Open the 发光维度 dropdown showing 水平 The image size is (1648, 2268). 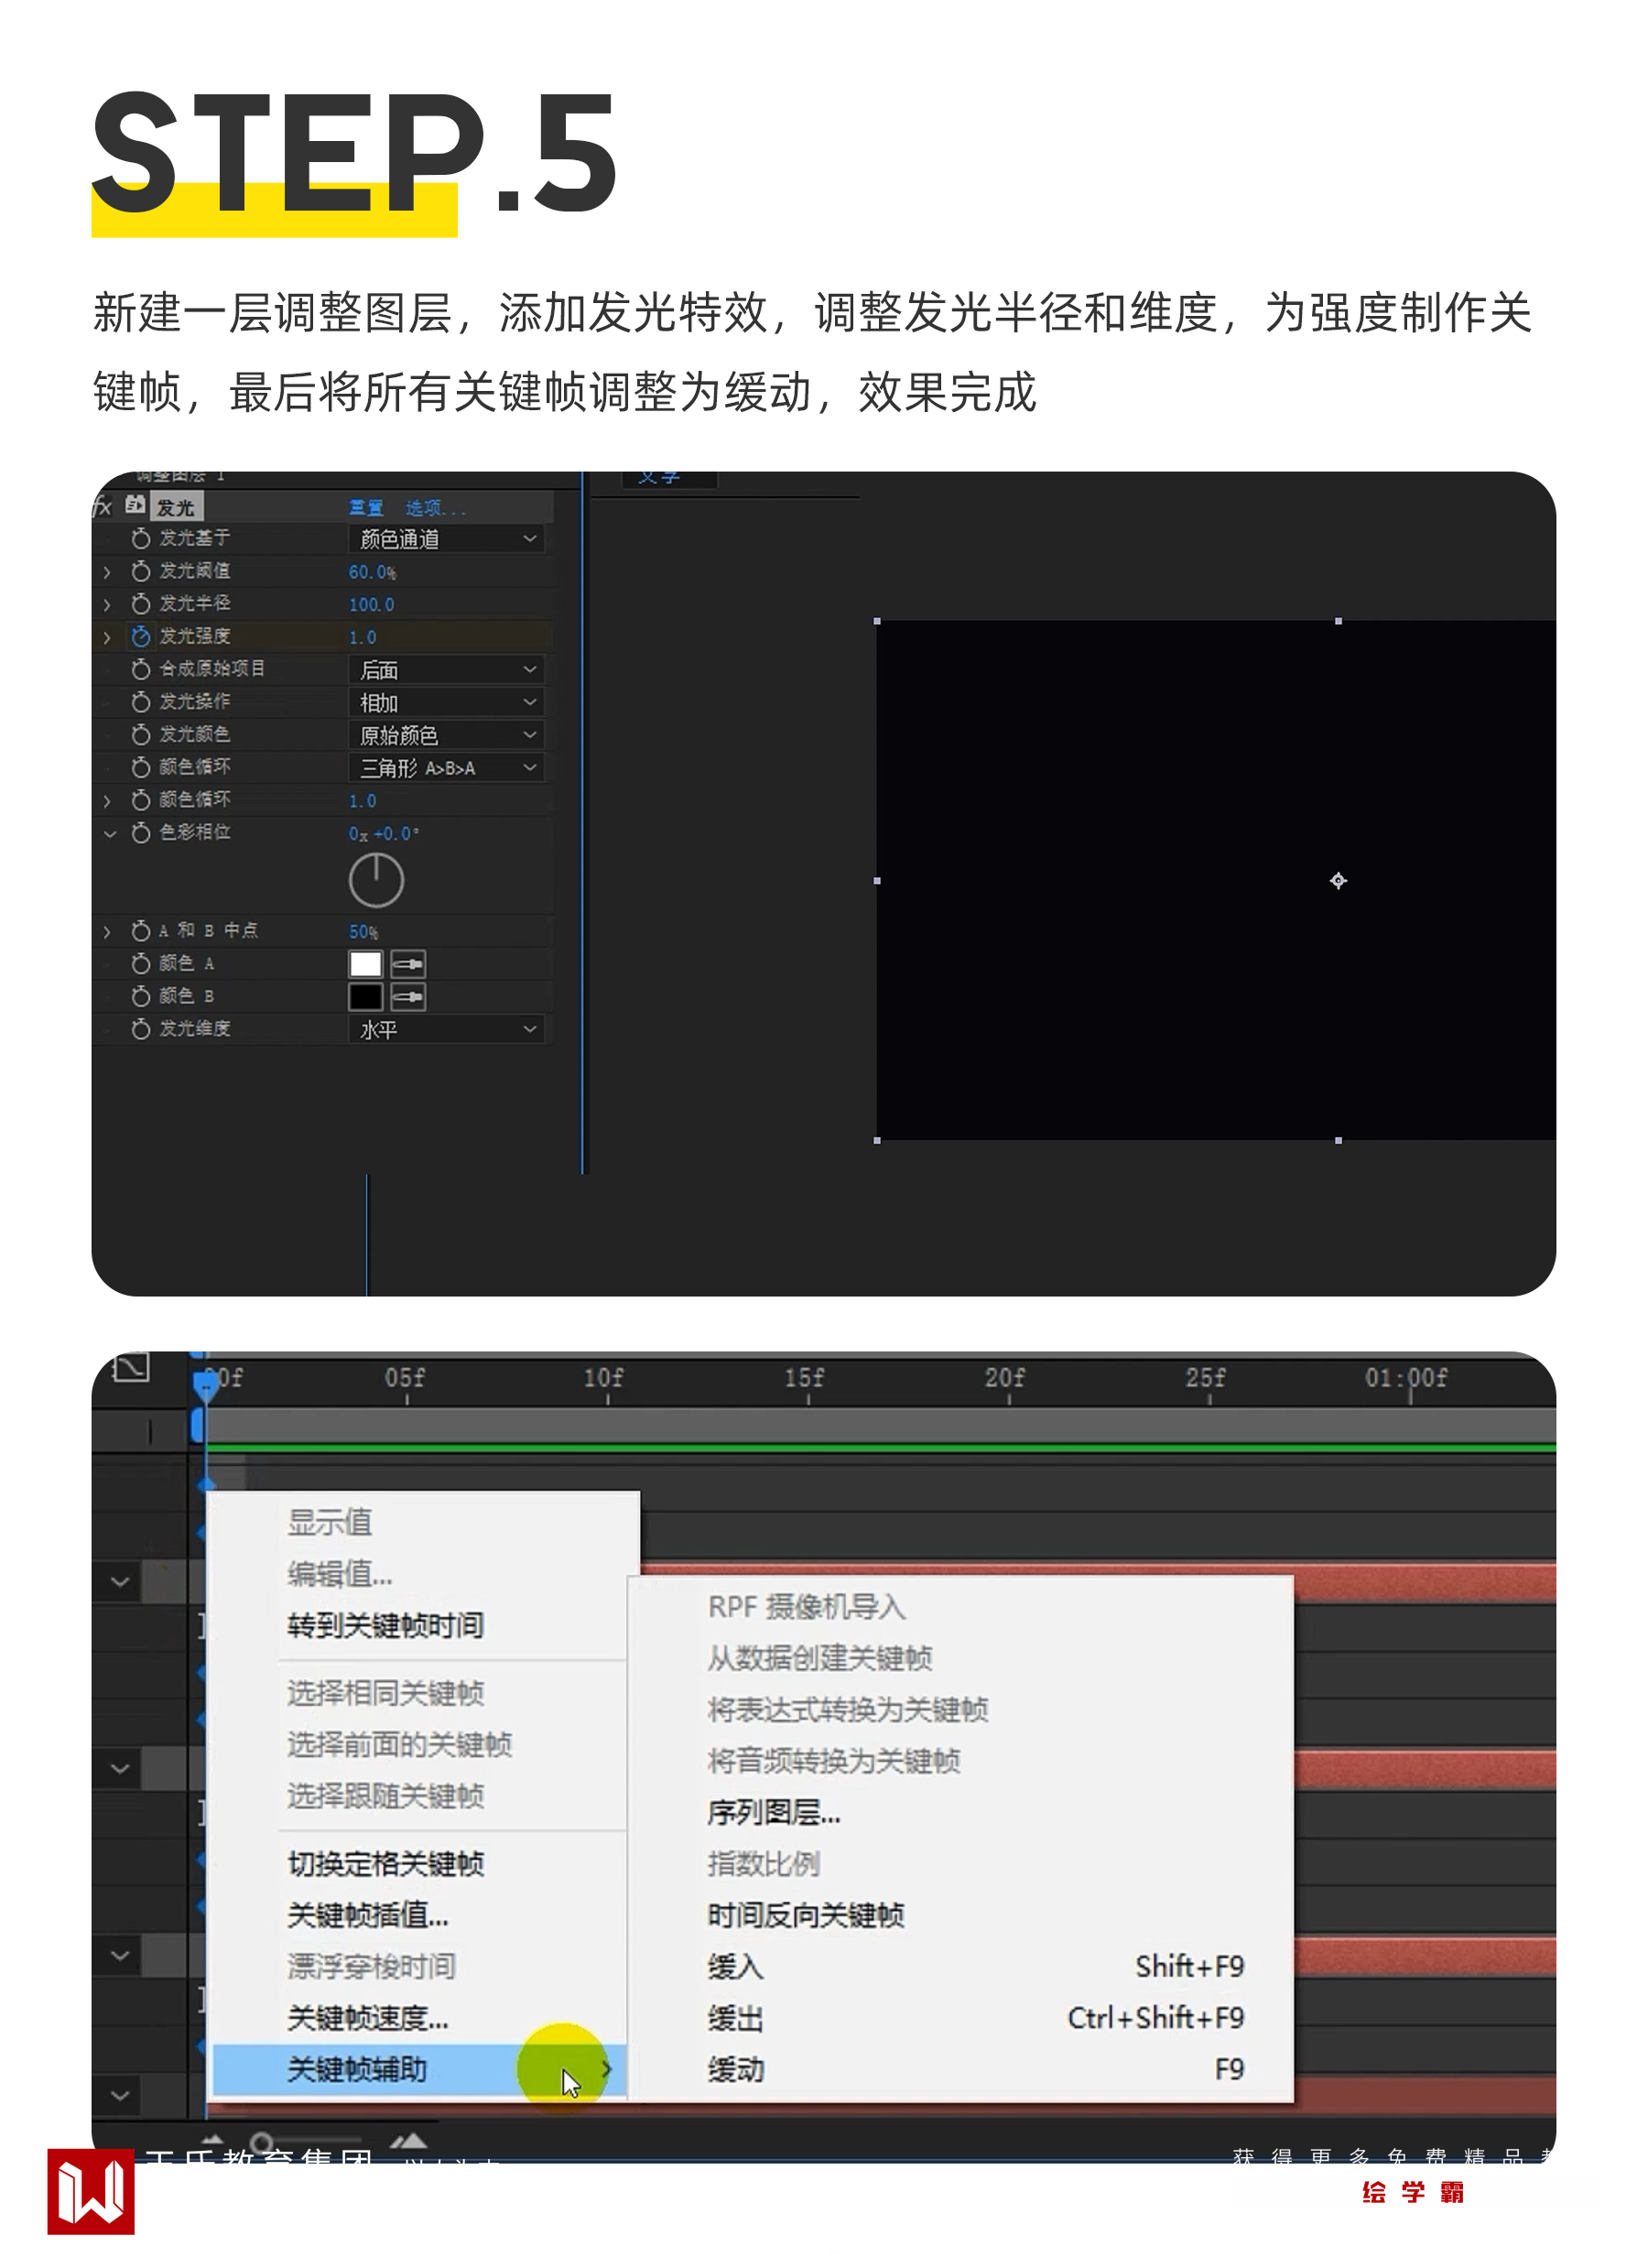[x=446, y=1029]
